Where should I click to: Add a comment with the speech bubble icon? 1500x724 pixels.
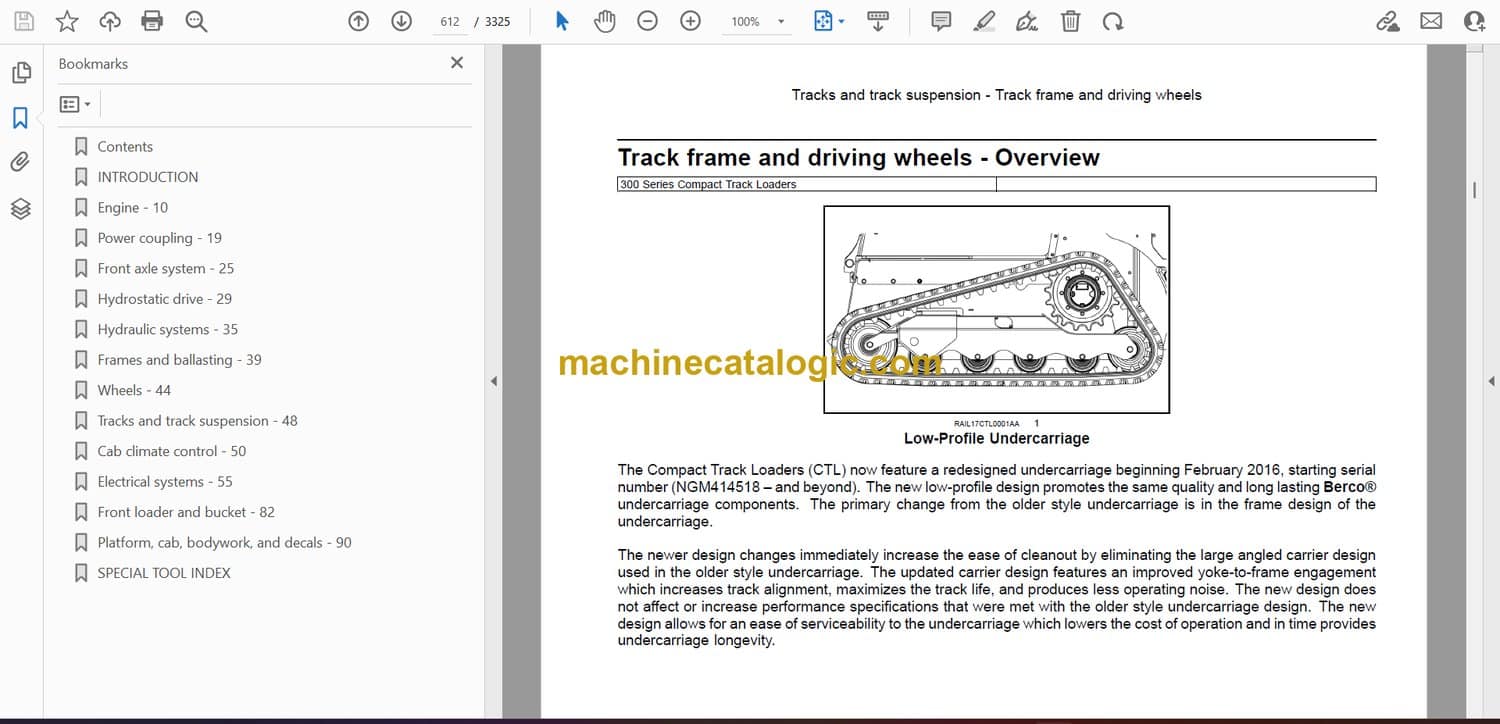(x=941, y=21)
